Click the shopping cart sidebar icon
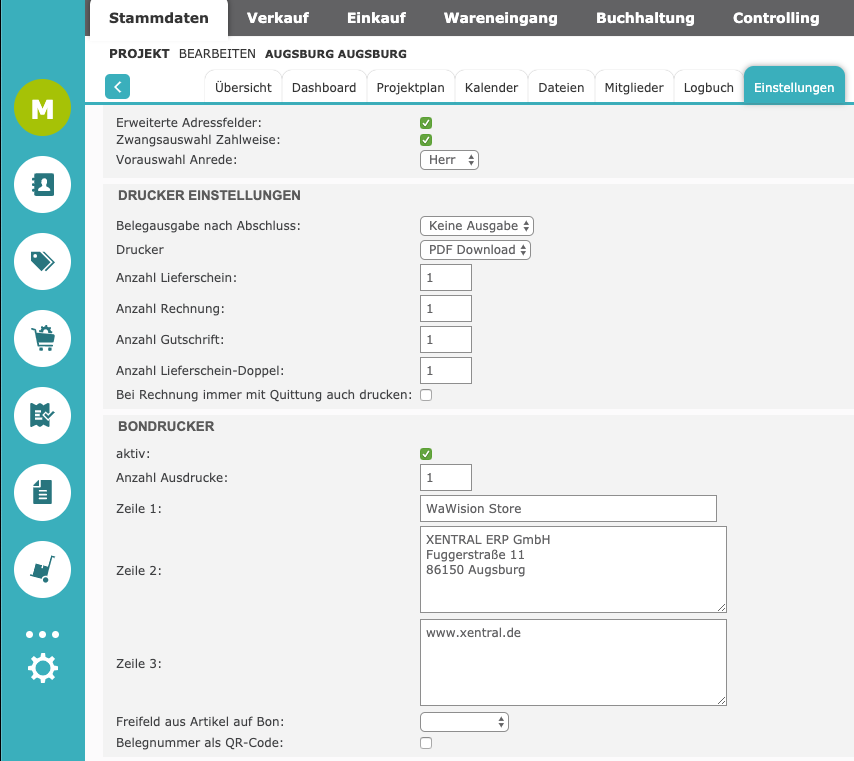This screenshot has height=761, width=854. click(42, 338)
